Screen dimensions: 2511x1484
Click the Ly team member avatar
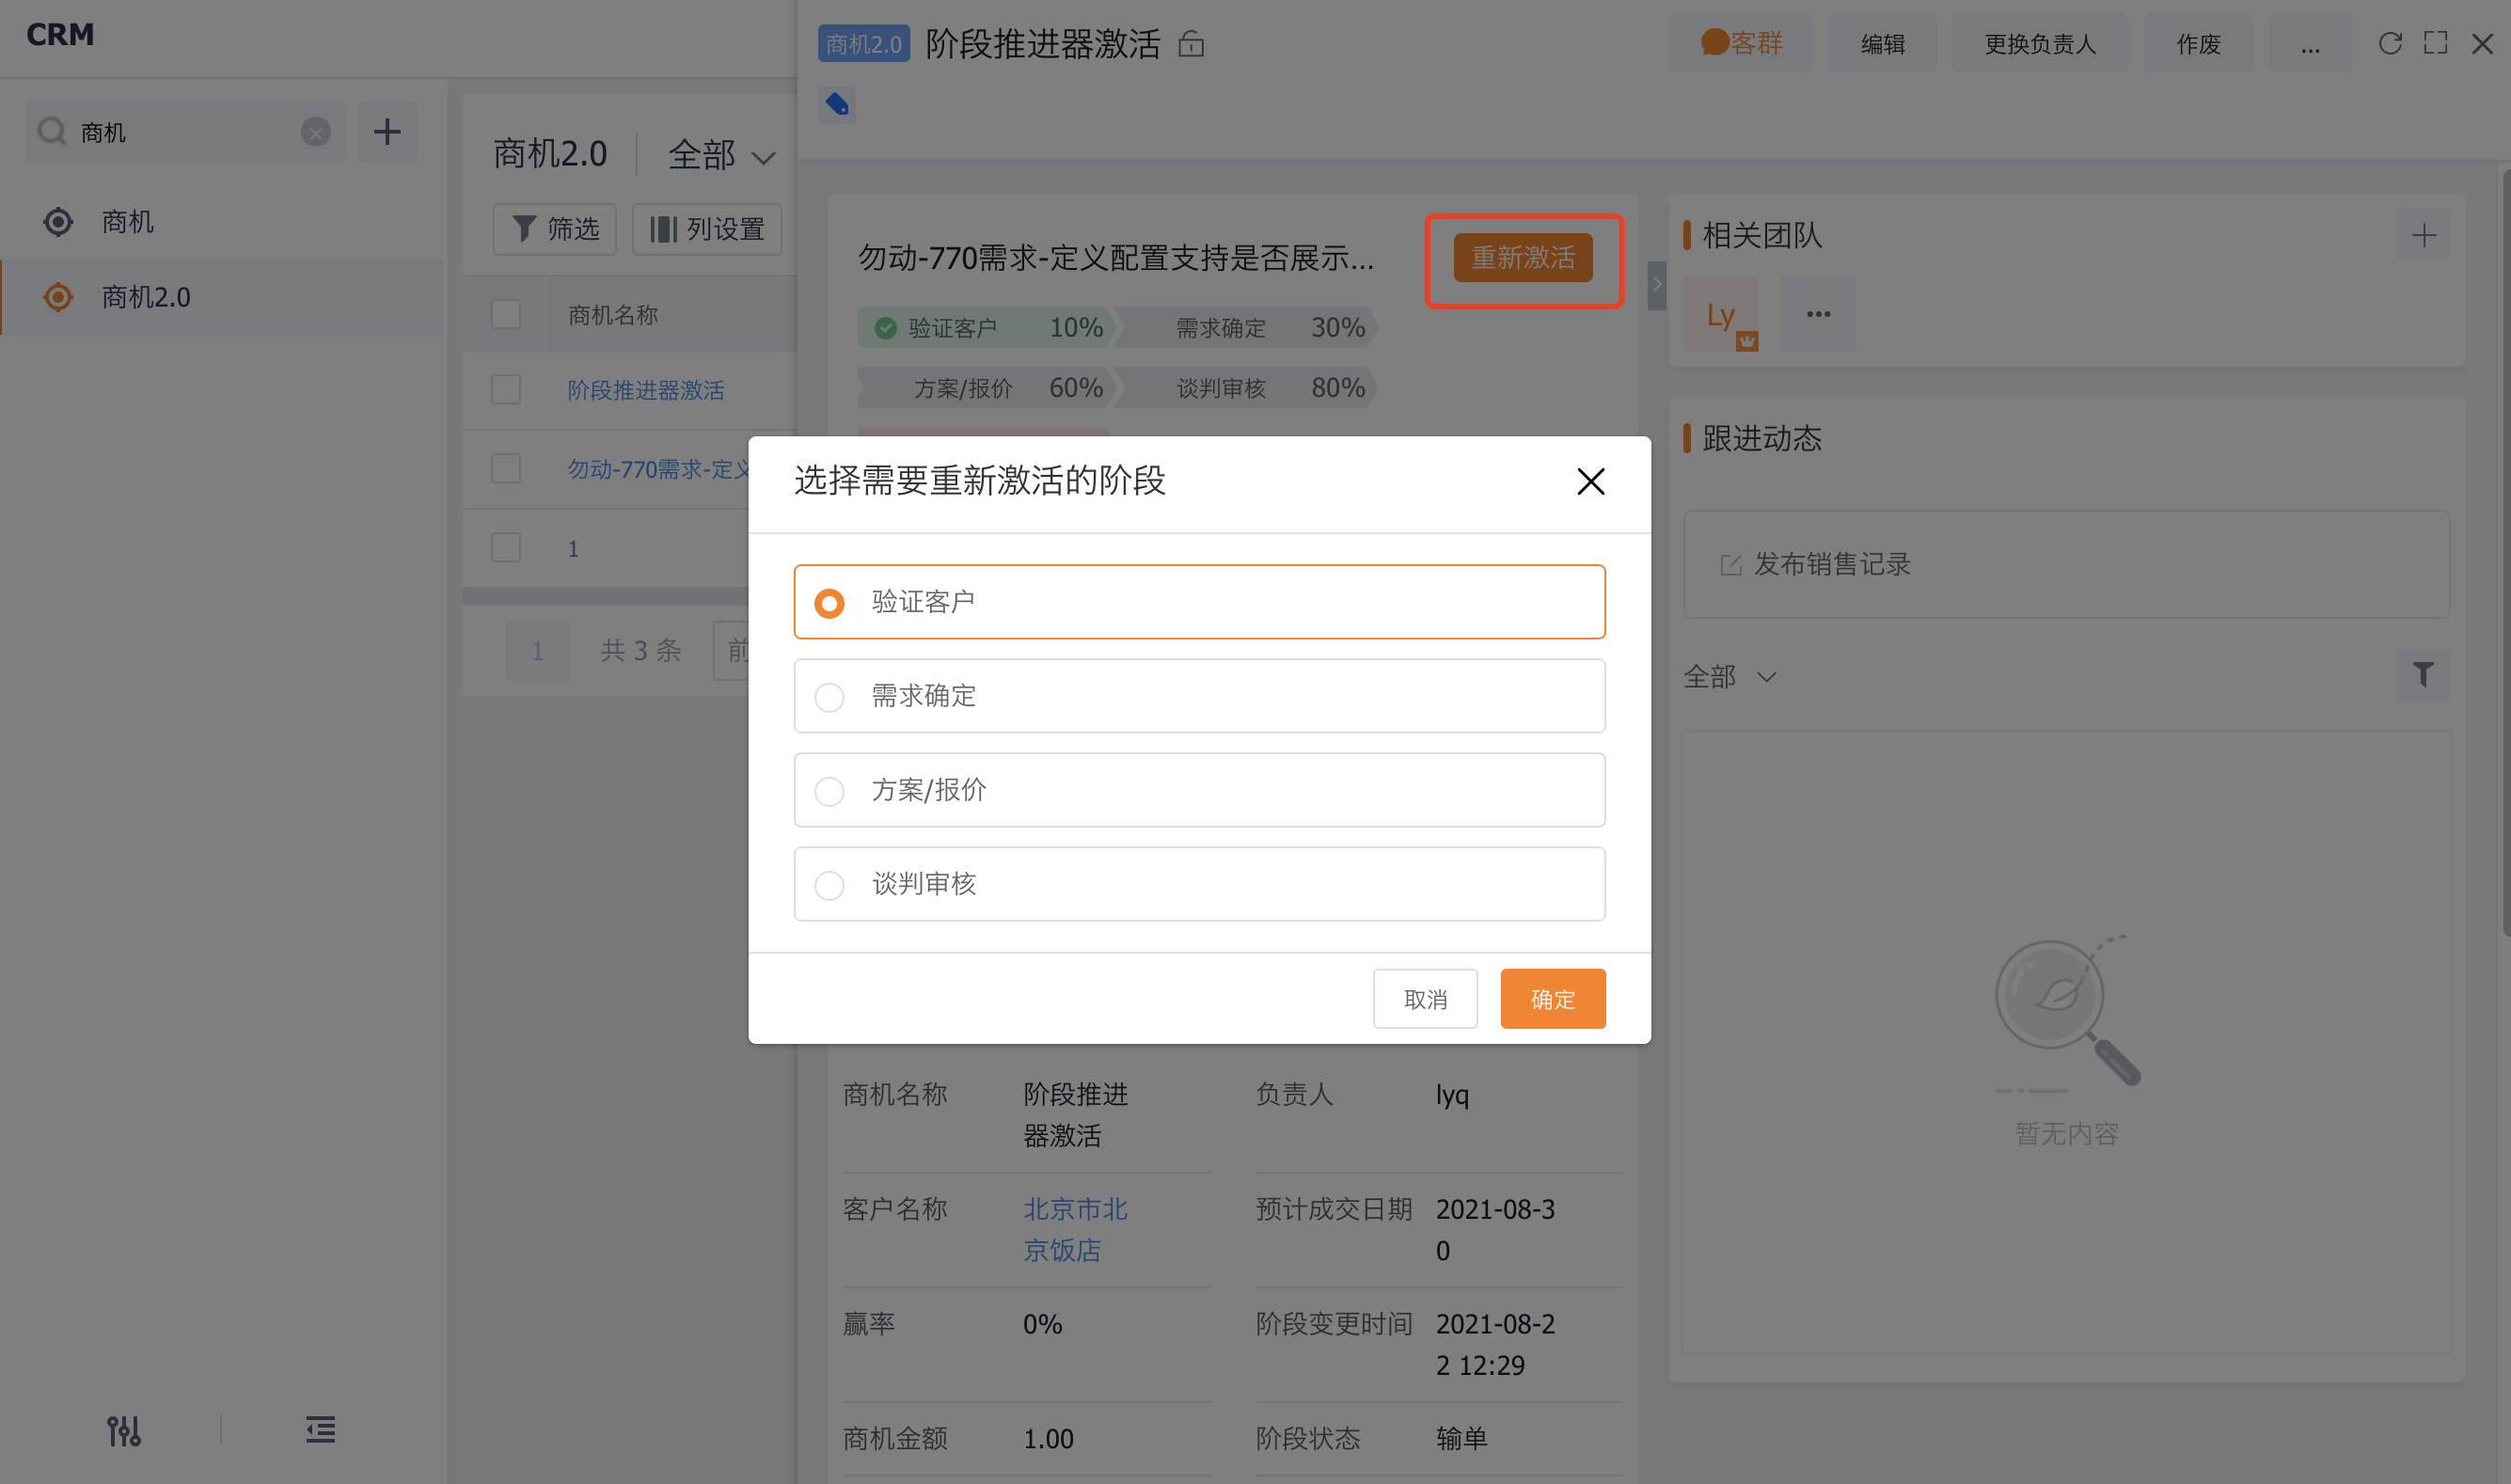[x=1720, y=315]
